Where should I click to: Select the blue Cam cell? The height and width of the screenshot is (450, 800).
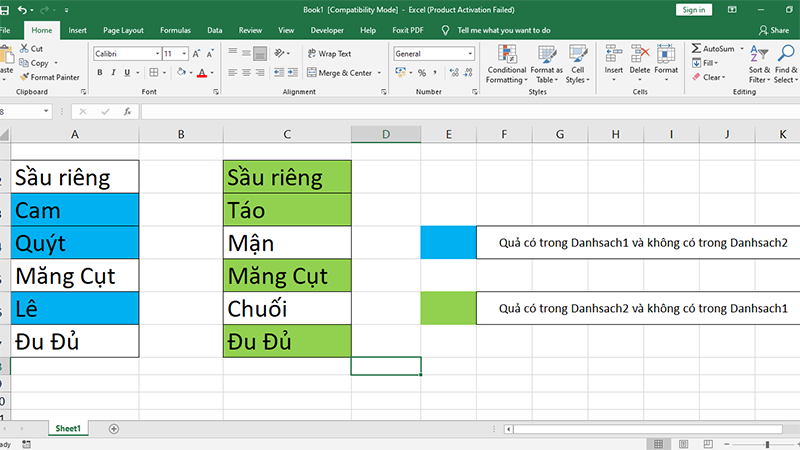74,210
